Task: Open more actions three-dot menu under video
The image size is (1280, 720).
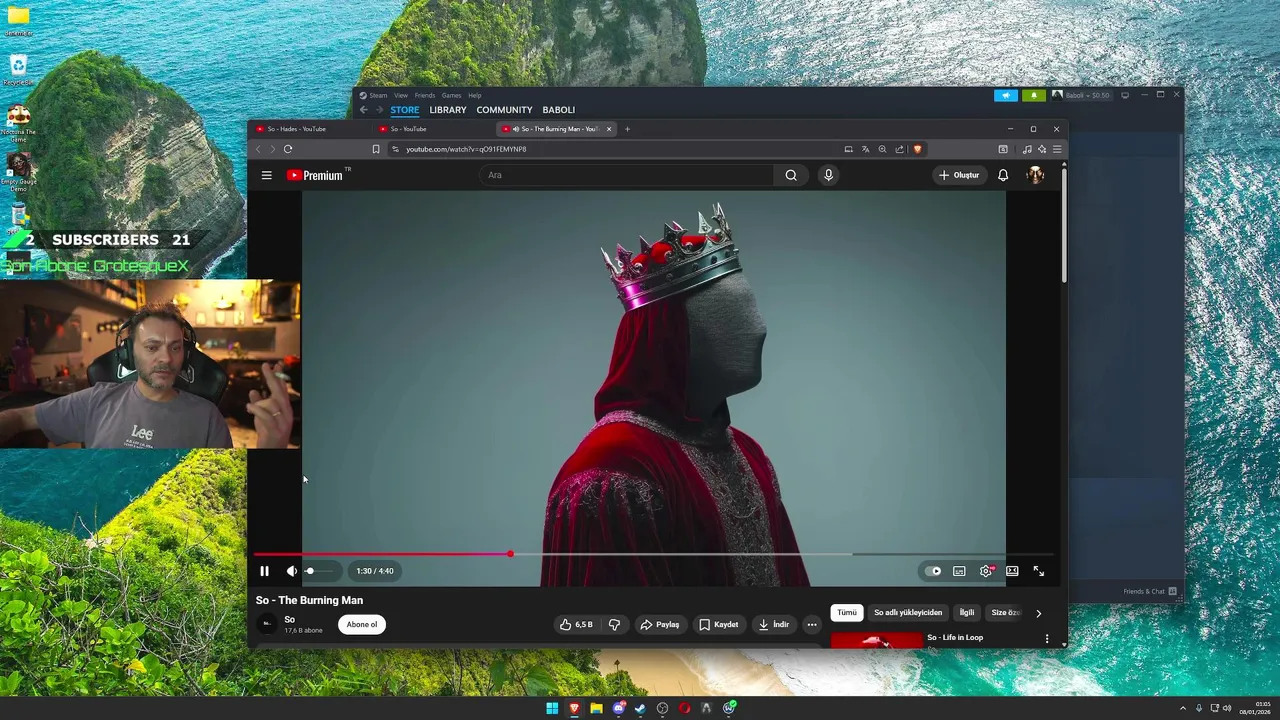Action: (x=812, y=624)
